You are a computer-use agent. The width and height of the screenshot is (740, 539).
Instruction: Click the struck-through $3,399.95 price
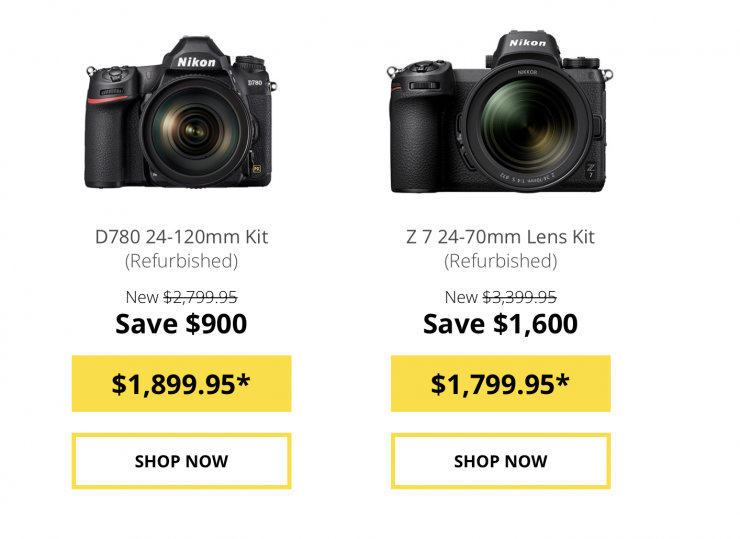519,296
